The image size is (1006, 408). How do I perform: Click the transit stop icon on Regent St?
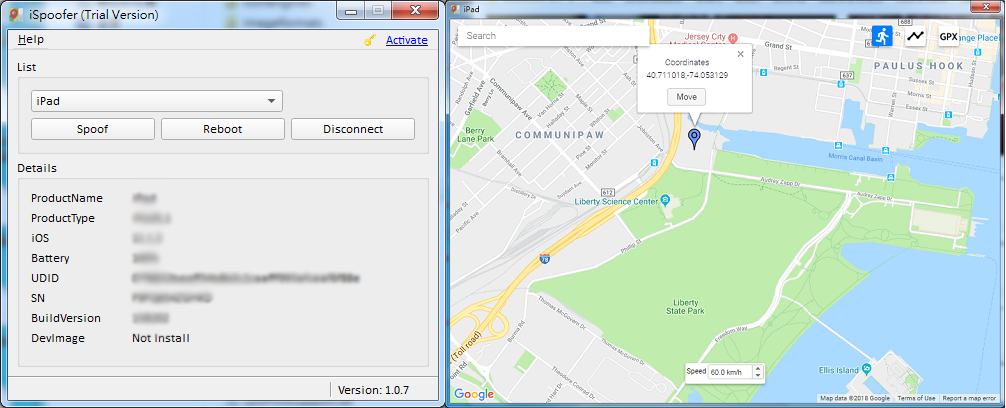pos(763,73)
